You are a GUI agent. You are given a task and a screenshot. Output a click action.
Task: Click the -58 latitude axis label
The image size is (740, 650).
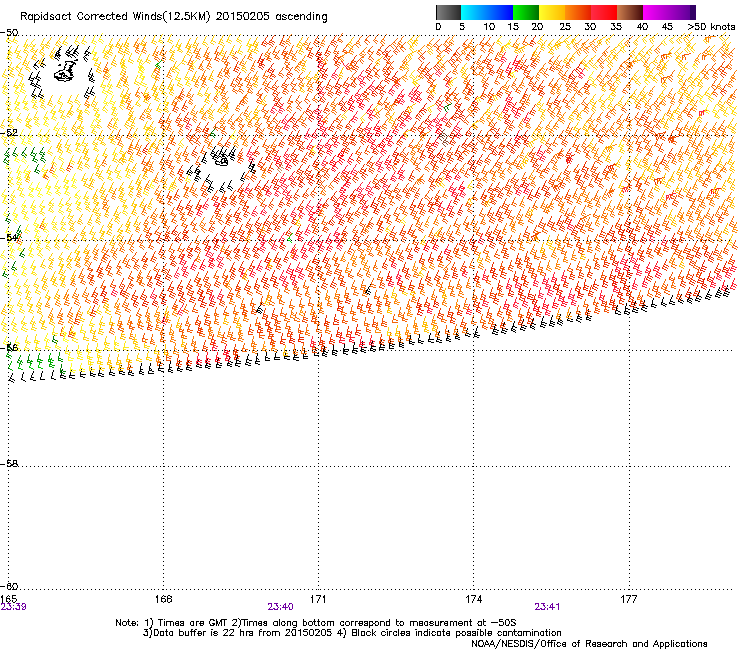[9, 464]
